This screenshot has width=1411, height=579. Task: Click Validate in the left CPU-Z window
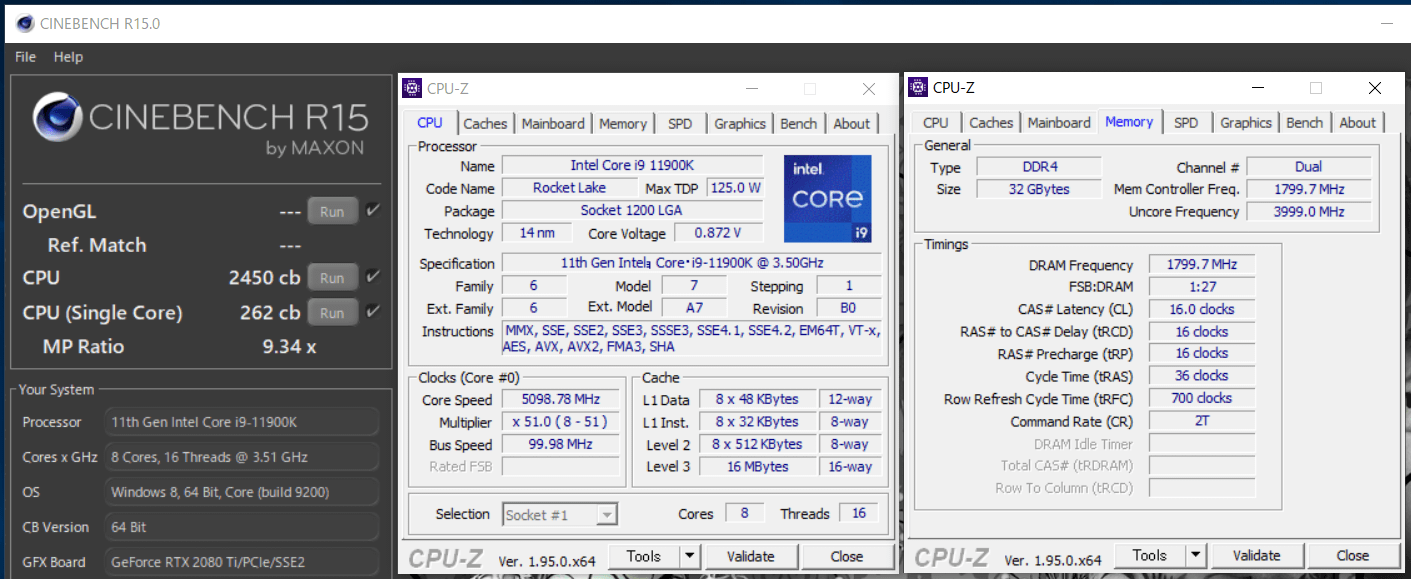coord(751,556)
